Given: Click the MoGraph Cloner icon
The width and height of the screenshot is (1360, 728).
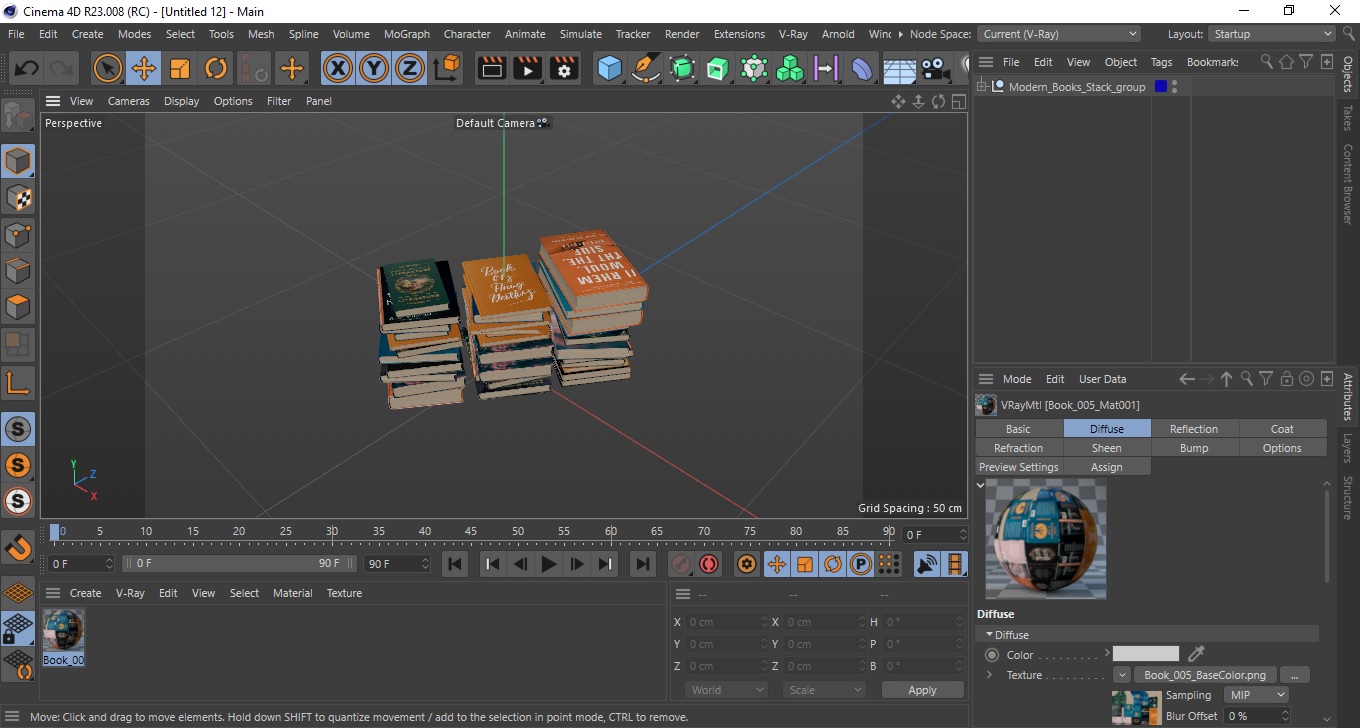Looking at the screenshot, I should pos(790,69).
